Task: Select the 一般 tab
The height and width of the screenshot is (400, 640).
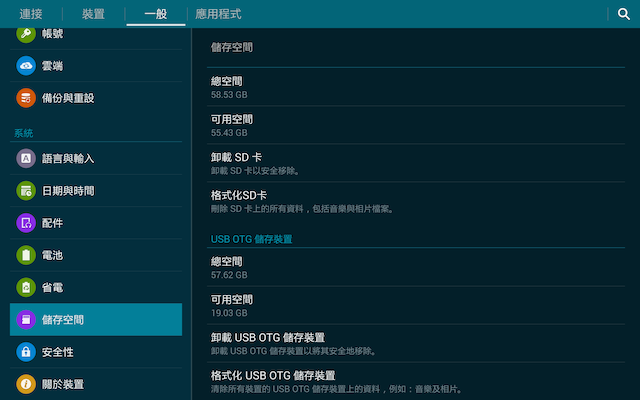Action: (156, 14)
